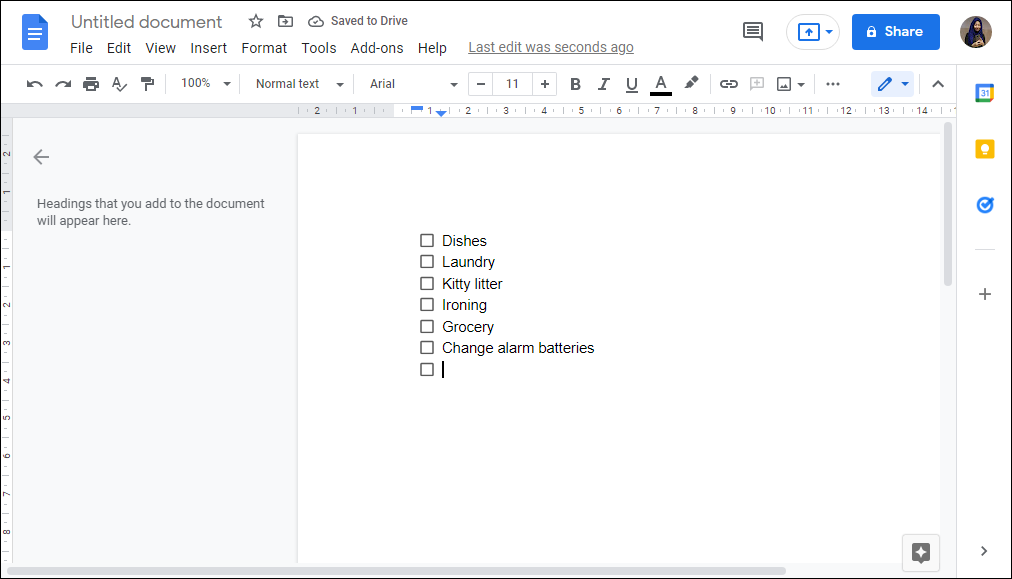Check the Grocery checkbox
The height and width of the screenshot is (579, 1012).
(x=427, y=326)
